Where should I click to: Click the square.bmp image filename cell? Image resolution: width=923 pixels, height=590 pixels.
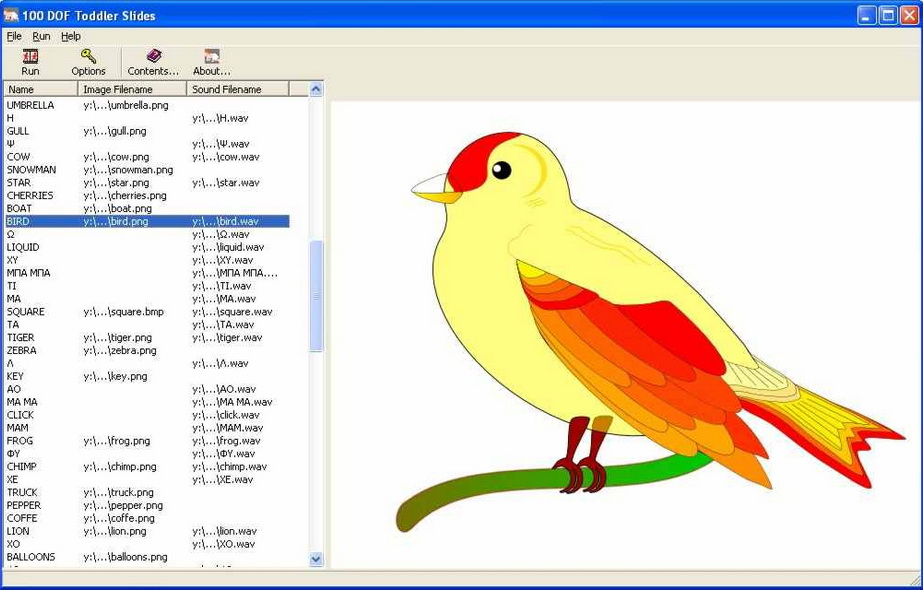coord(124,312)
